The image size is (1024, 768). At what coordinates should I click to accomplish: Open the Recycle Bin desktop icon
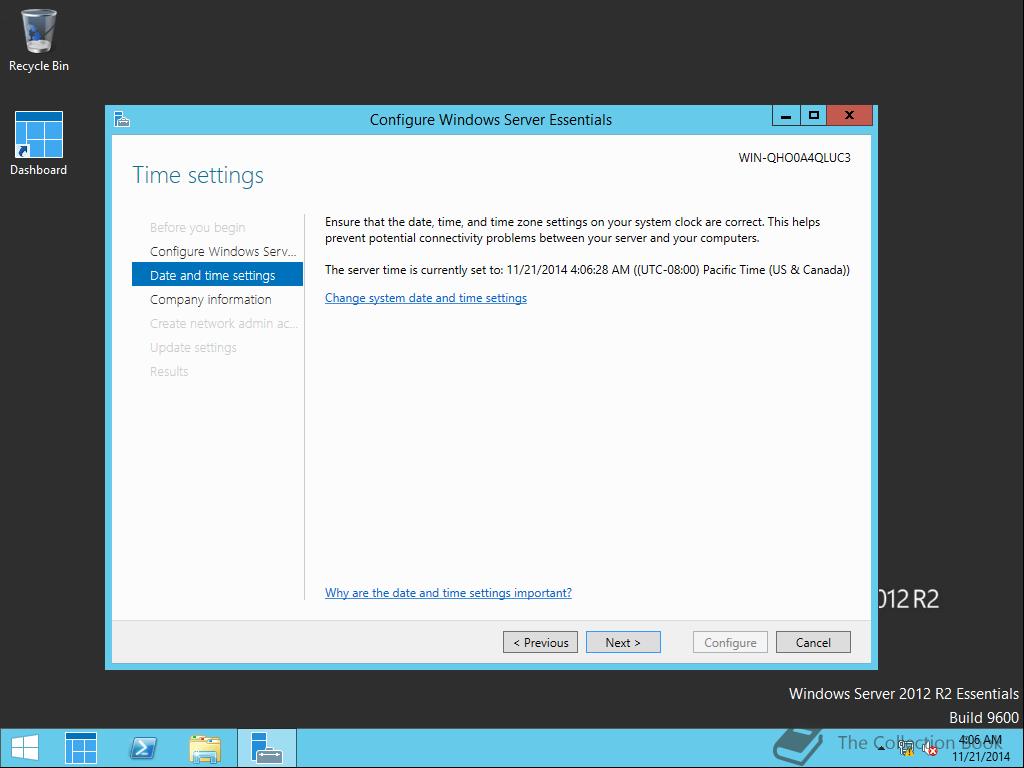38,39
